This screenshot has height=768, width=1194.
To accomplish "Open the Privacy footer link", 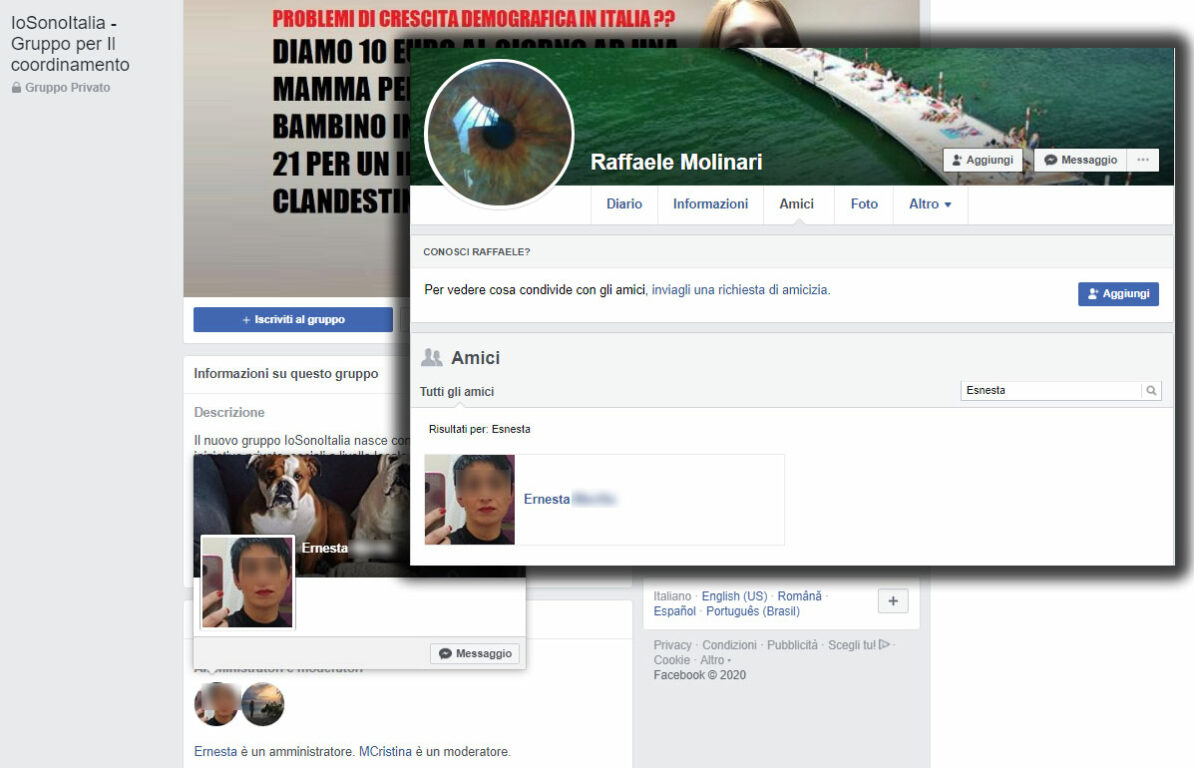I will 672,645.
